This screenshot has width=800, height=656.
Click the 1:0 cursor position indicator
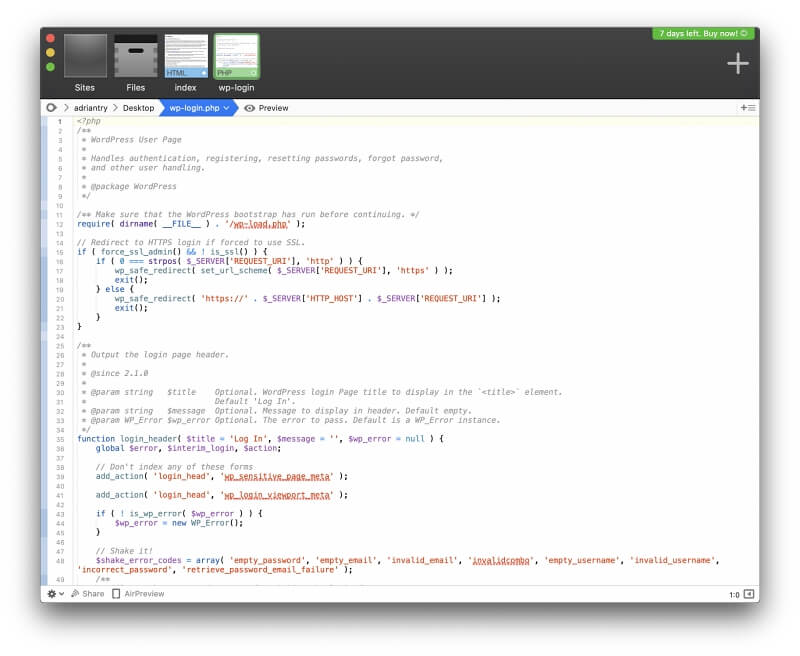[736, 593]
